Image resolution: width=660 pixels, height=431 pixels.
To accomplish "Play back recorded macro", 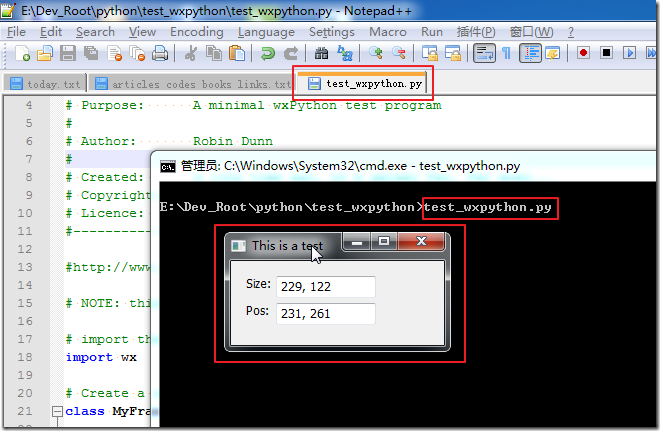I will 630,53.
